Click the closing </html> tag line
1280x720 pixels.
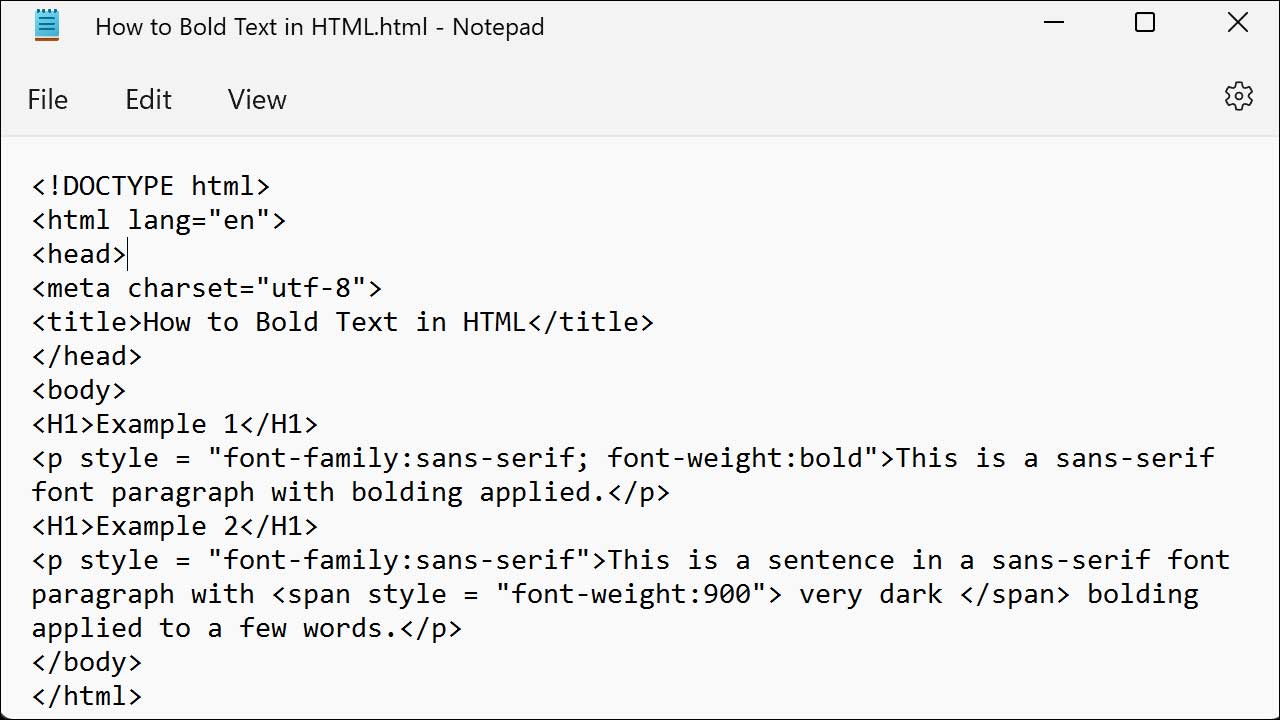(87, 696)
